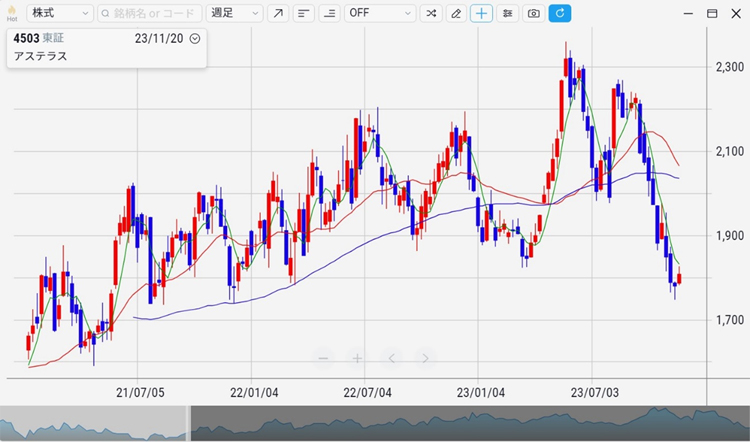This screenshot has width=750, height=442.
Task: Click the right-aligned lines toolbar icon
Action: tap(329, 14)
